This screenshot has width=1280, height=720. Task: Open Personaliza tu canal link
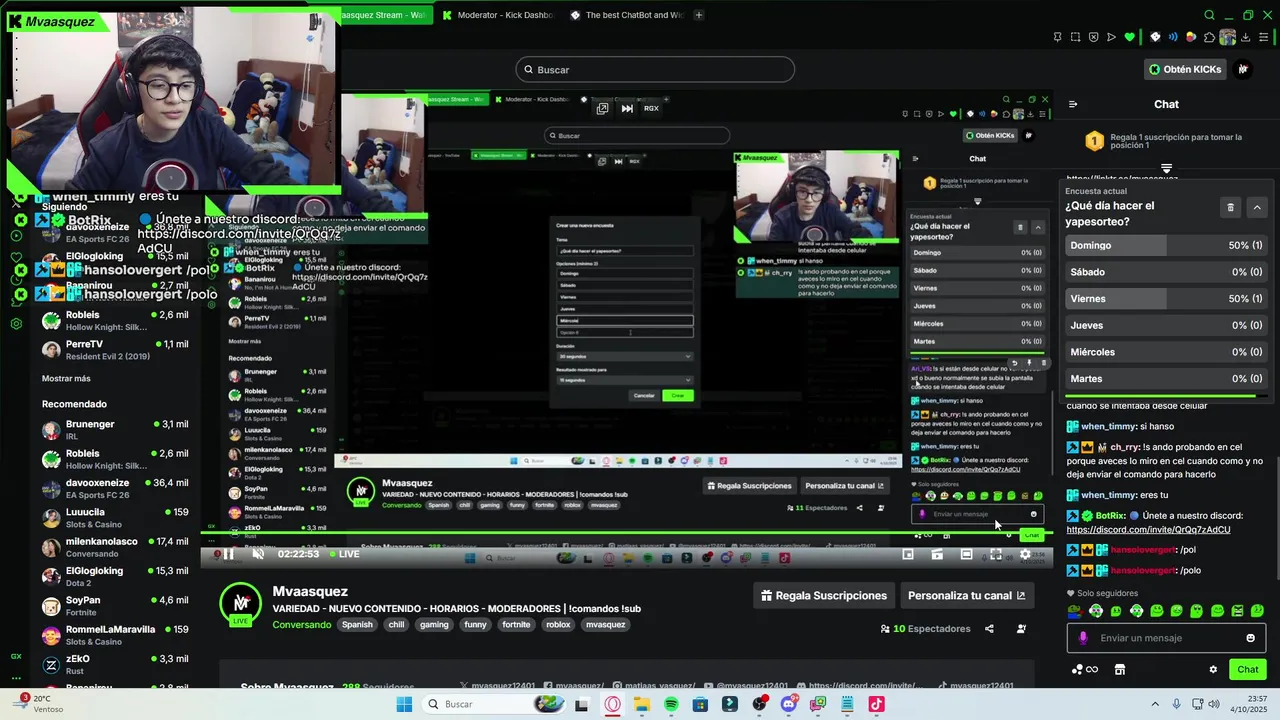click(966, 596)
